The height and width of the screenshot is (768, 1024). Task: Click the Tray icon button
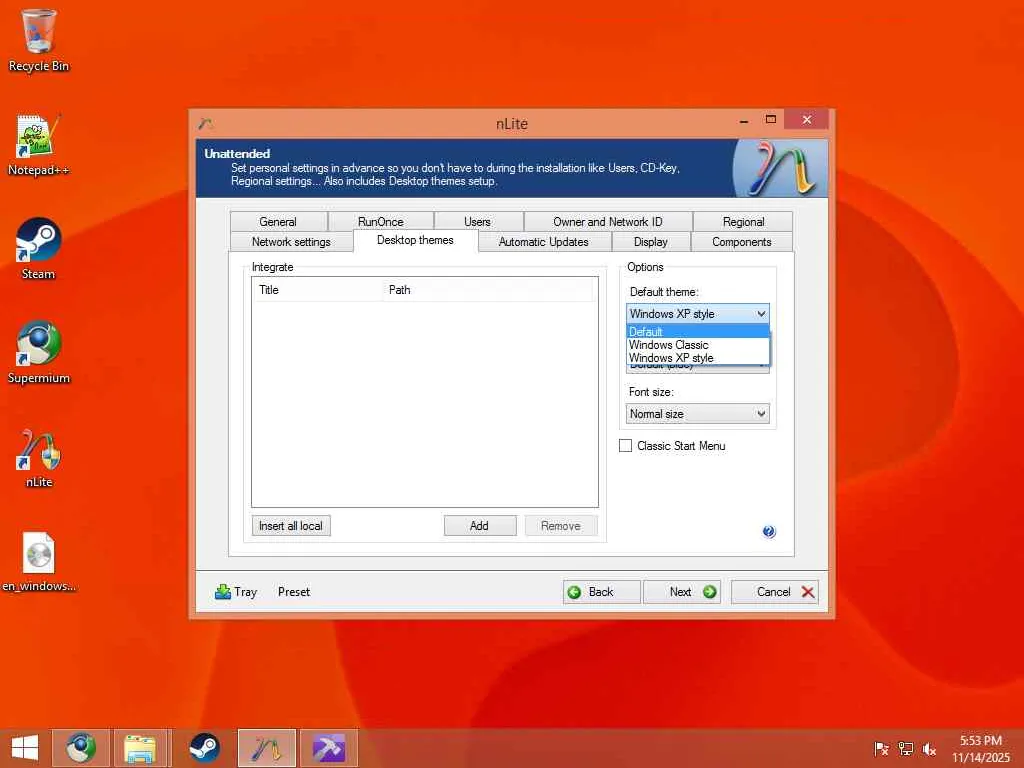point(236,592)
